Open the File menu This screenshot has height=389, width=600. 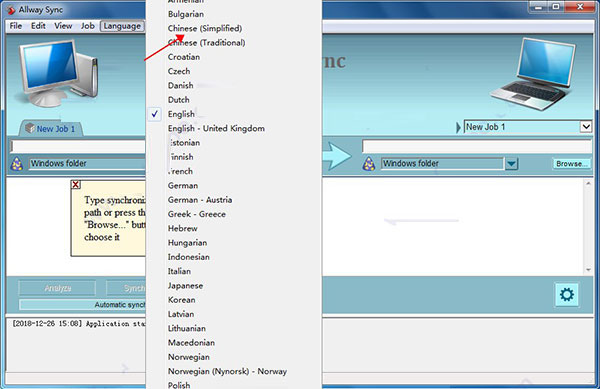click(x=16, y=26)
